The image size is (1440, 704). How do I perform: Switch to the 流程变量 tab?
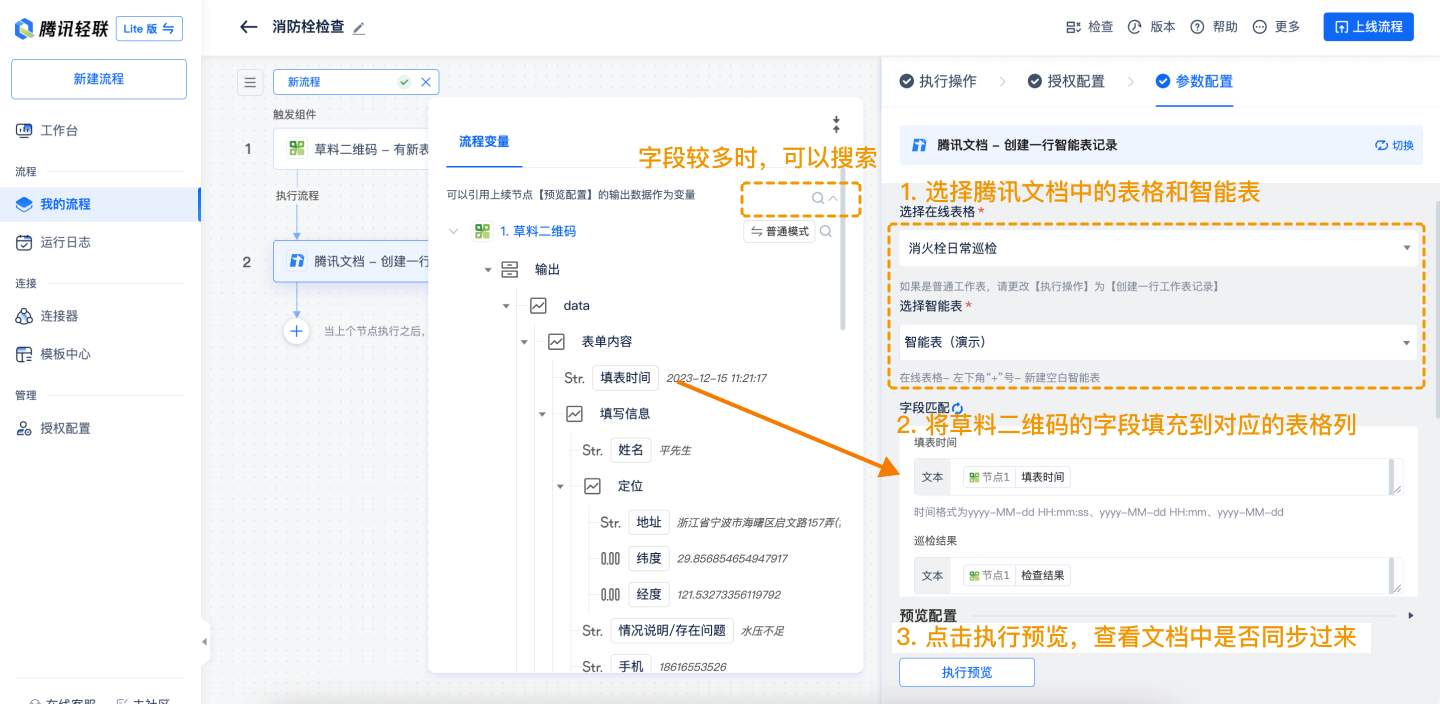click(484, 142)
